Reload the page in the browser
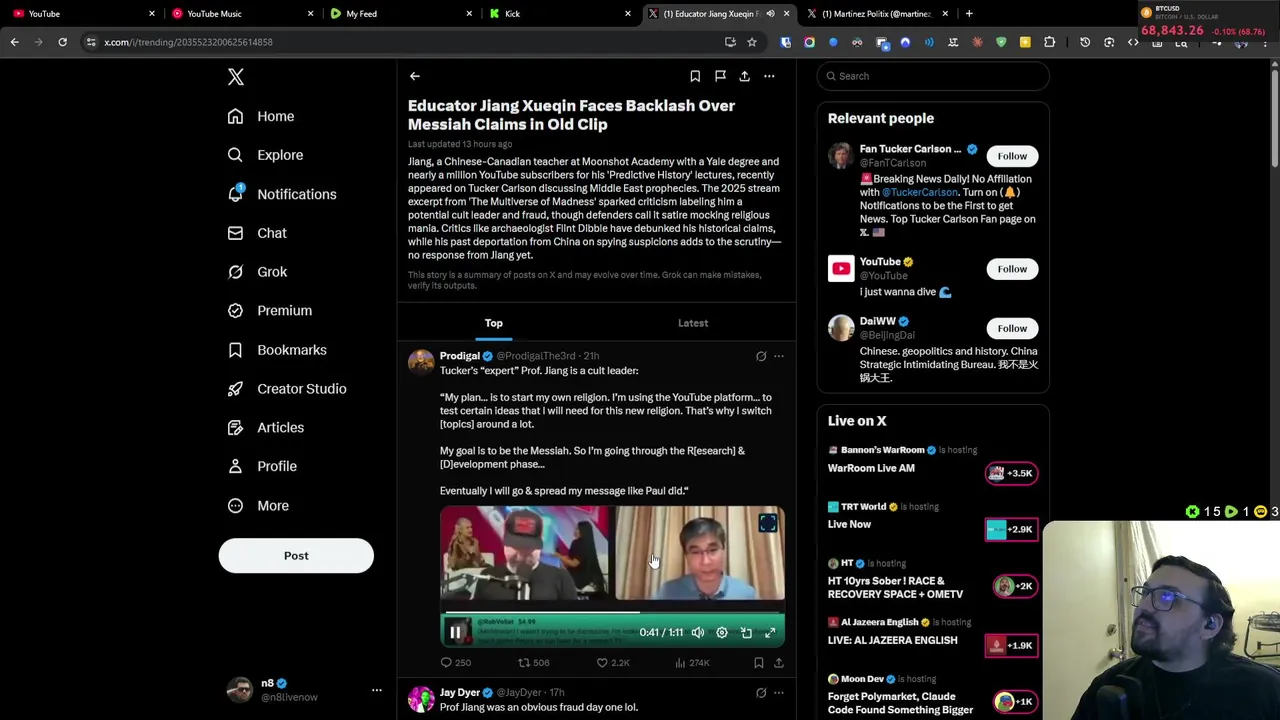Screen dimensions: 1280x720 [62, 42]
